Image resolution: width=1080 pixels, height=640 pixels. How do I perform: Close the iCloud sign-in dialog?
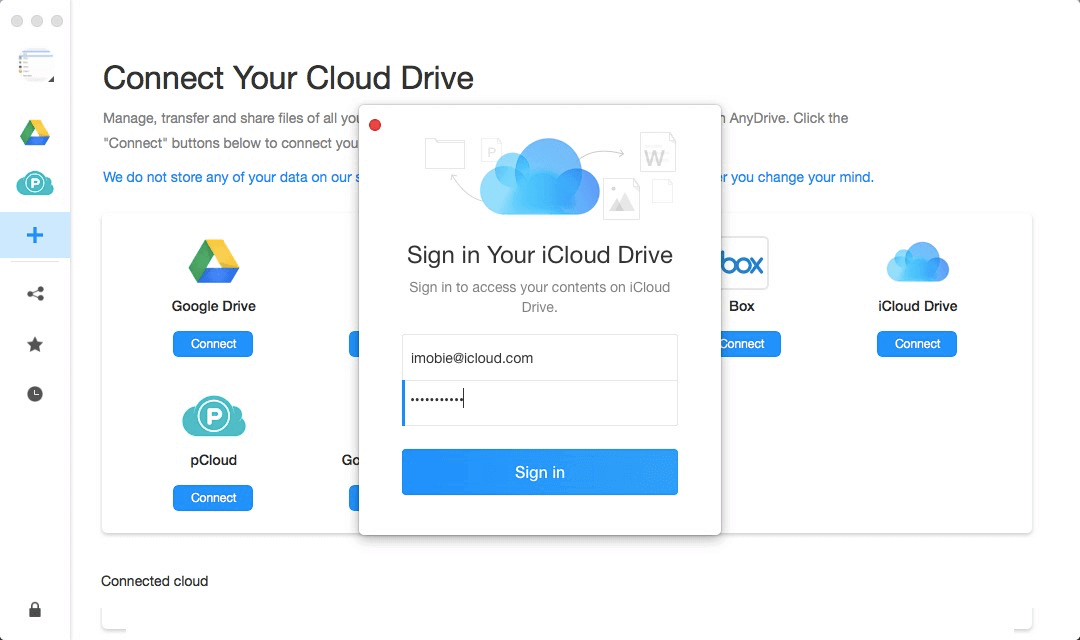coord(375,125)
